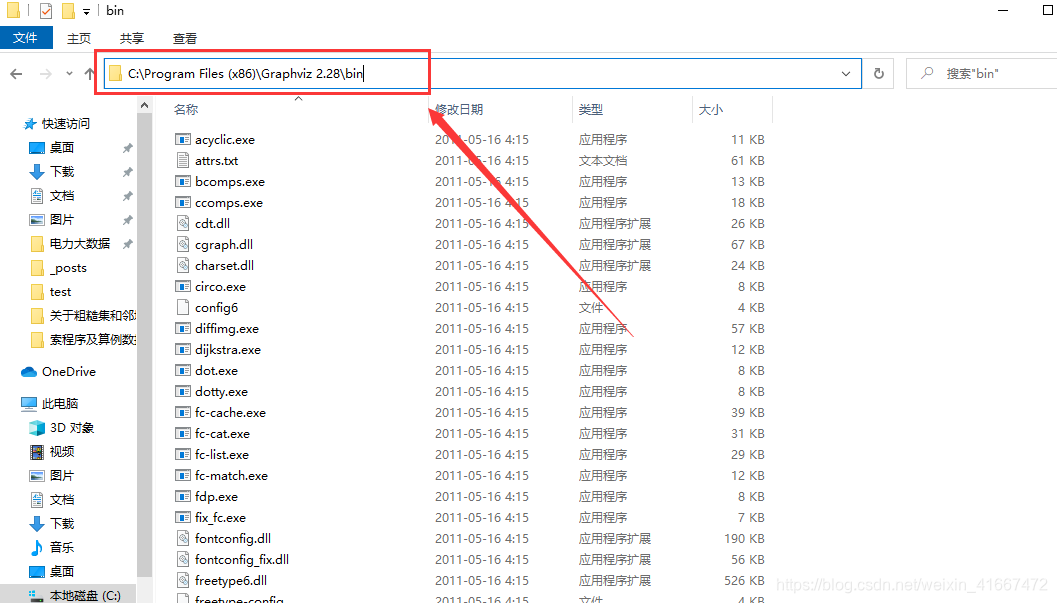This screenshot has width=1057, height=603.
Task: Select config6 blank file icon
Action: (x=183, y=307)
